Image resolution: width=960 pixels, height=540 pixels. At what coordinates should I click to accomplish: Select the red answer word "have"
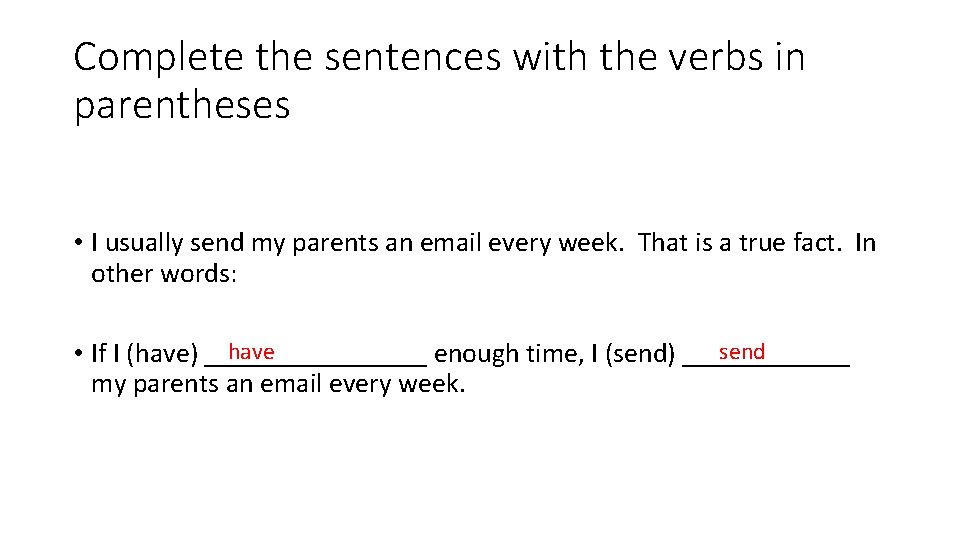tap(251, 352)
